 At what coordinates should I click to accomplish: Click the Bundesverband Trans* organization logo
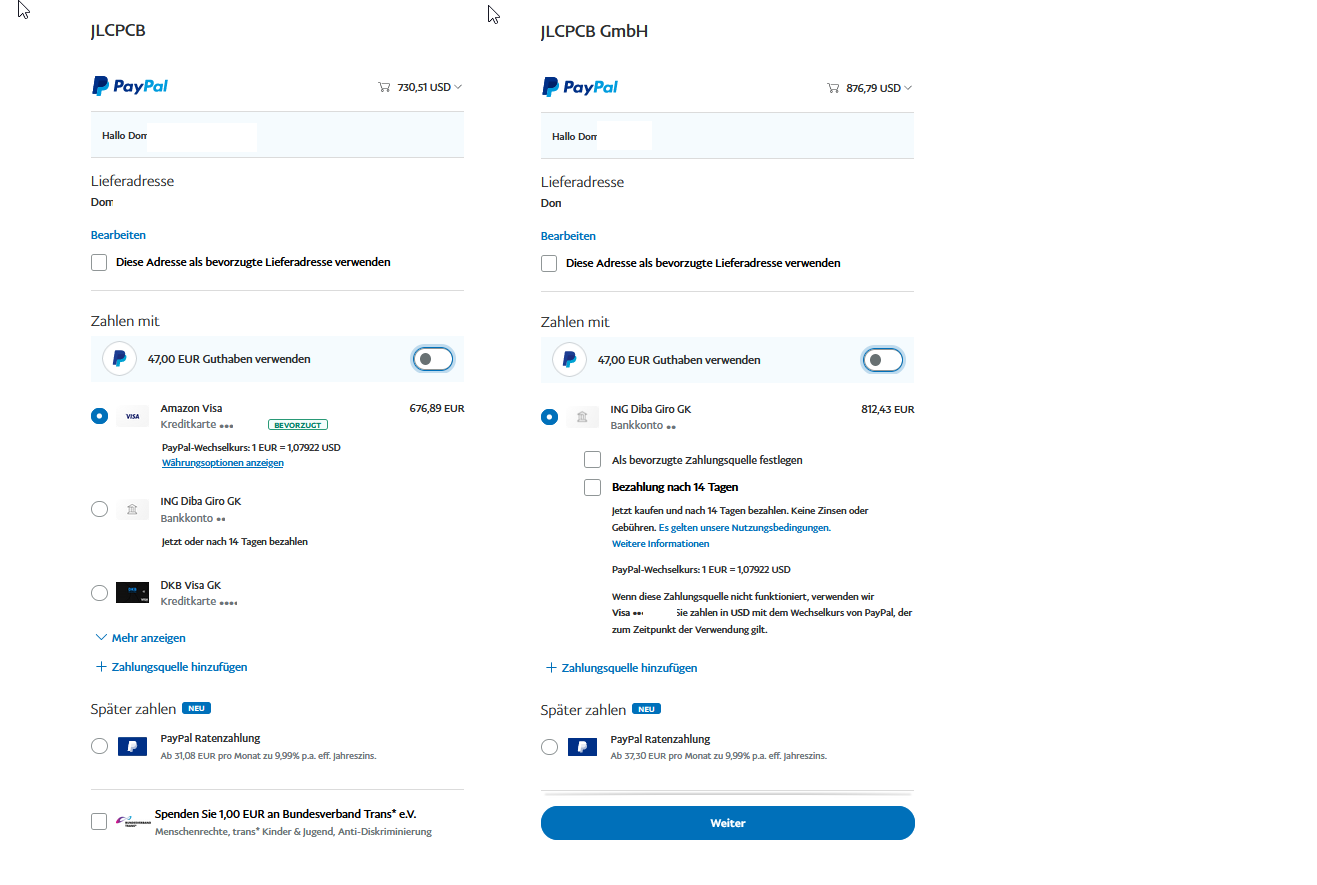[x=132, y=822]
